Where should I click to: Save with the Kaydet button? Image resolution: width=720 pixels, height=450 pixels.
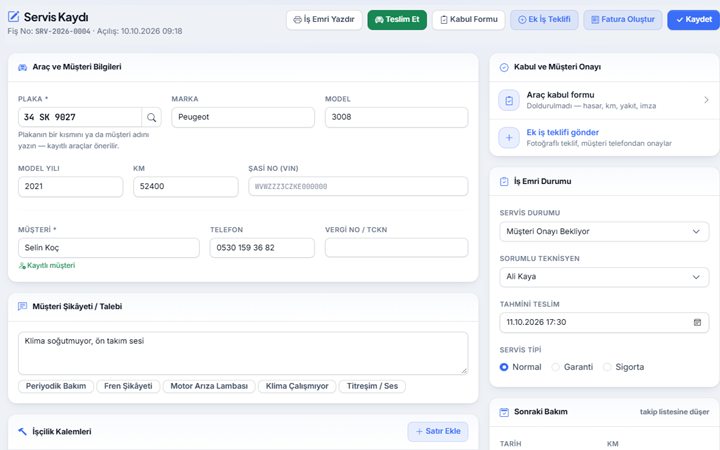coord(693,20)
